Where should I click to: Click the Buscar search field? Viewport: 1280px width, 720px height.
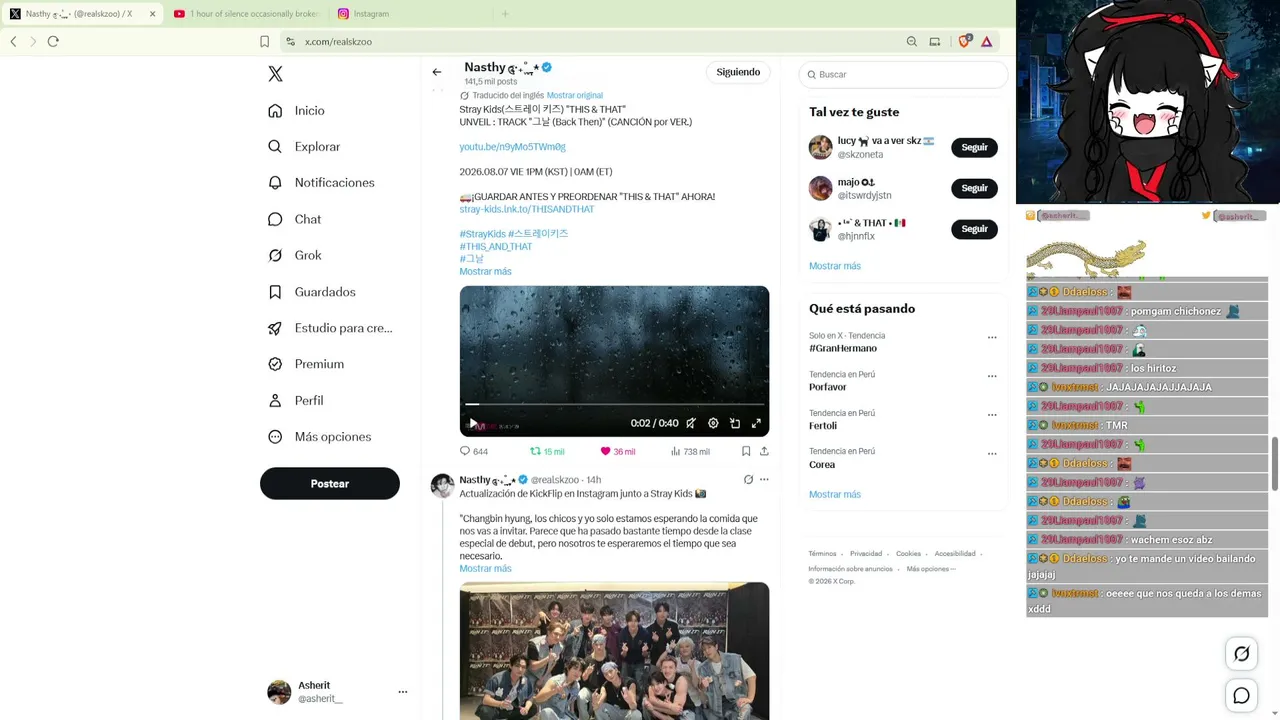point(903,74)
